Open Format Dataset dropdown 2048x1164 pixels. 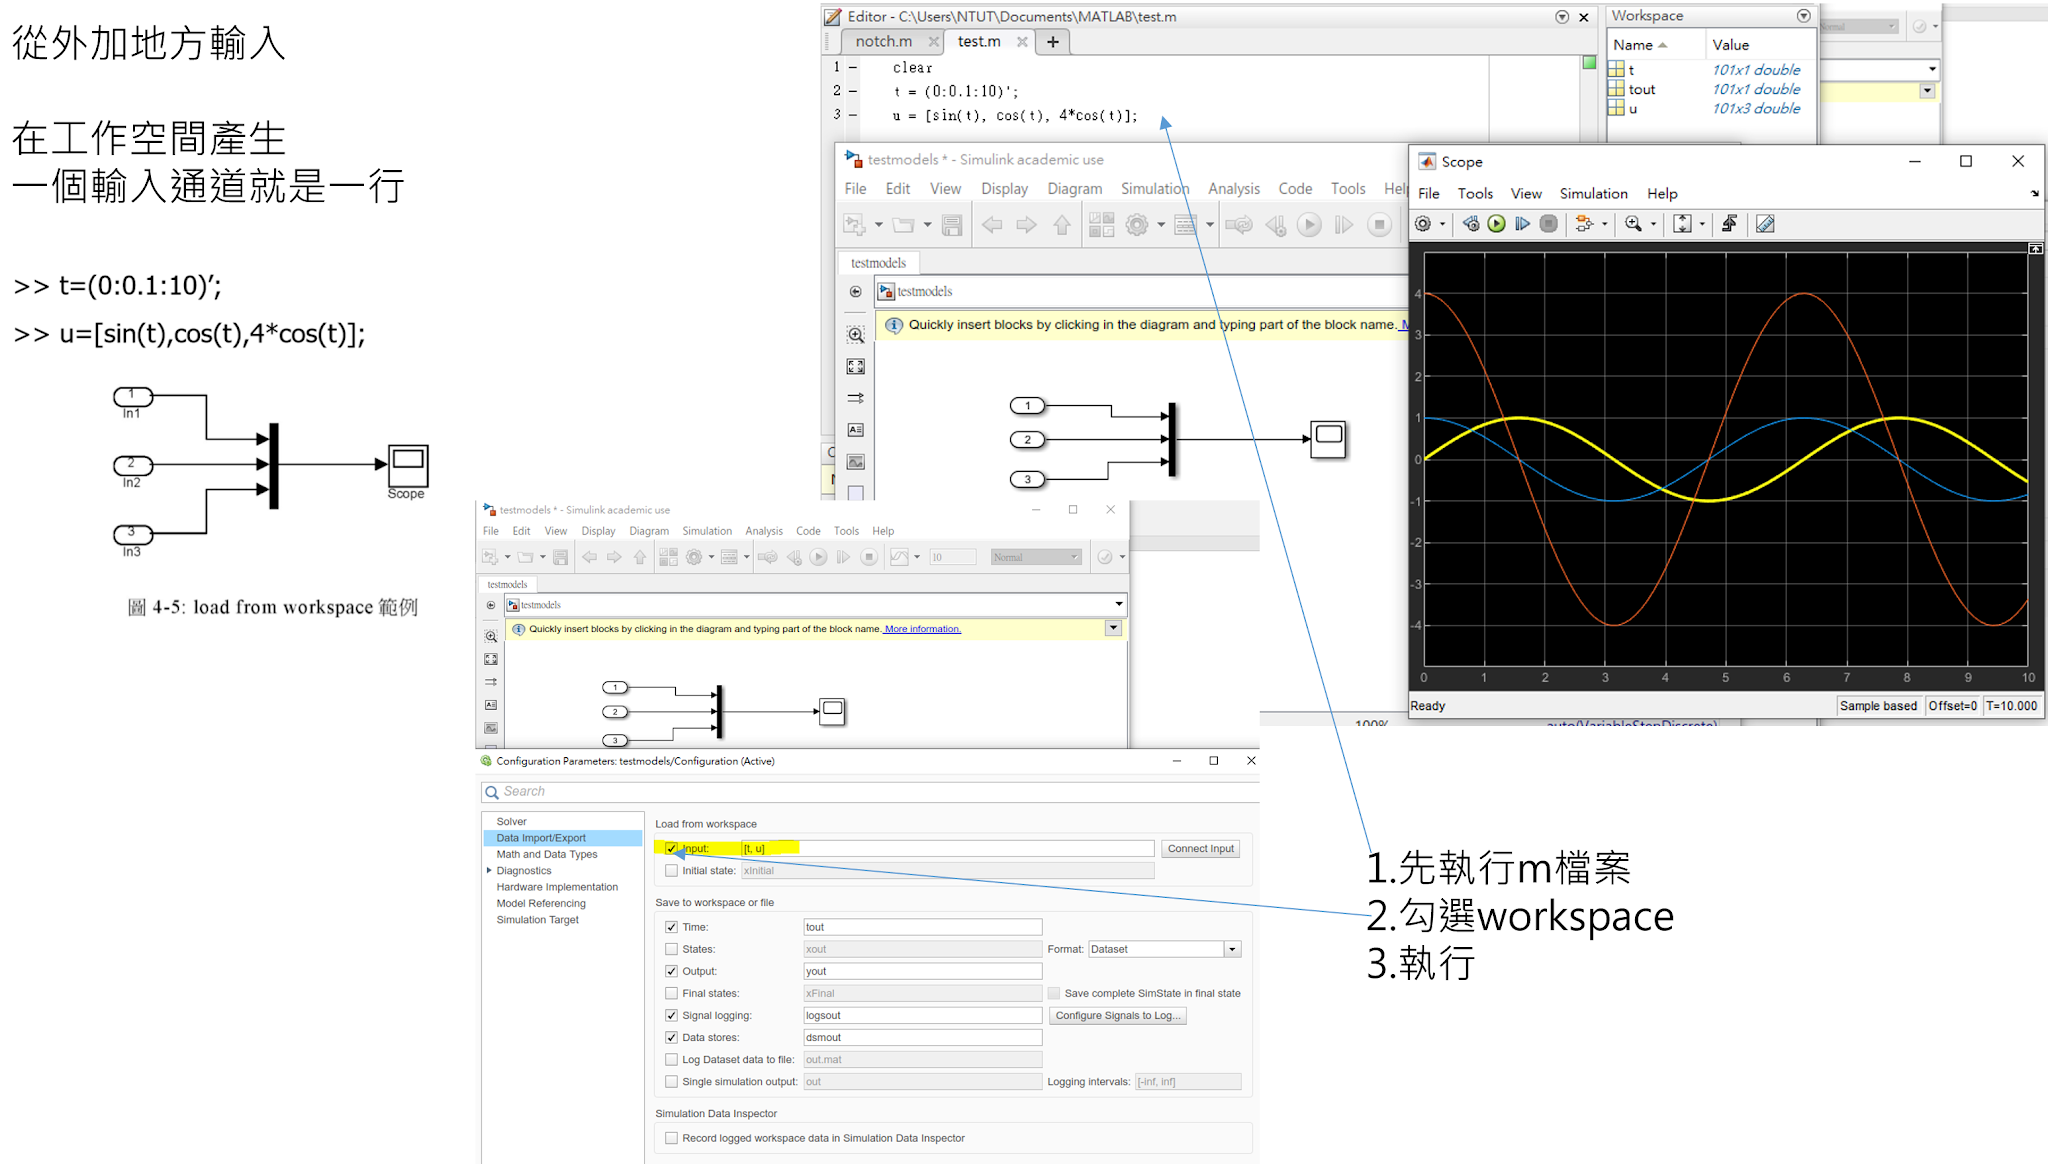[x=1232, y=949]
